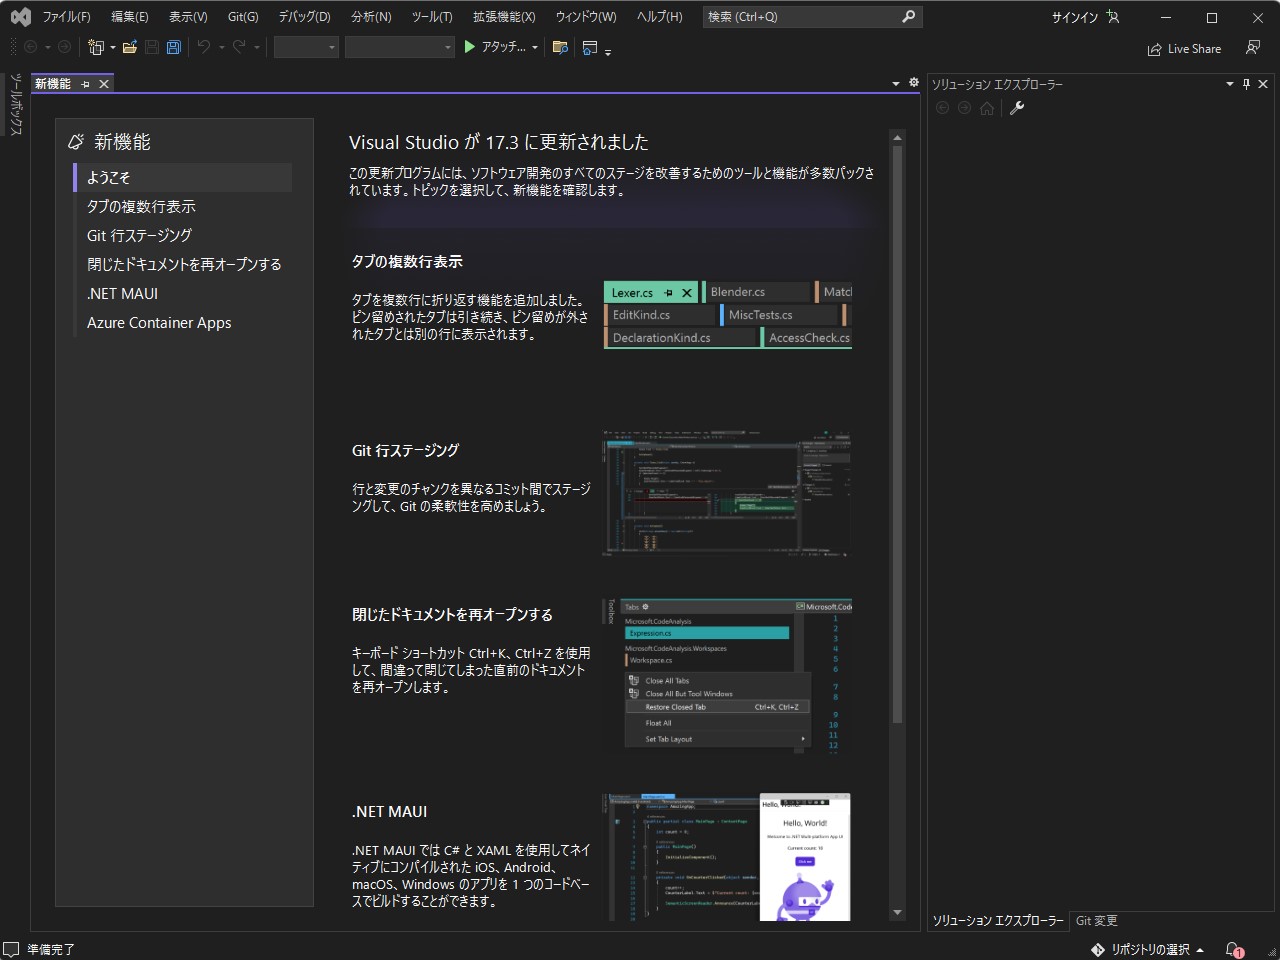This screenshot has width=1280, height=960.
Task: Click the search magnifier icon
Action: pos(908,17)
